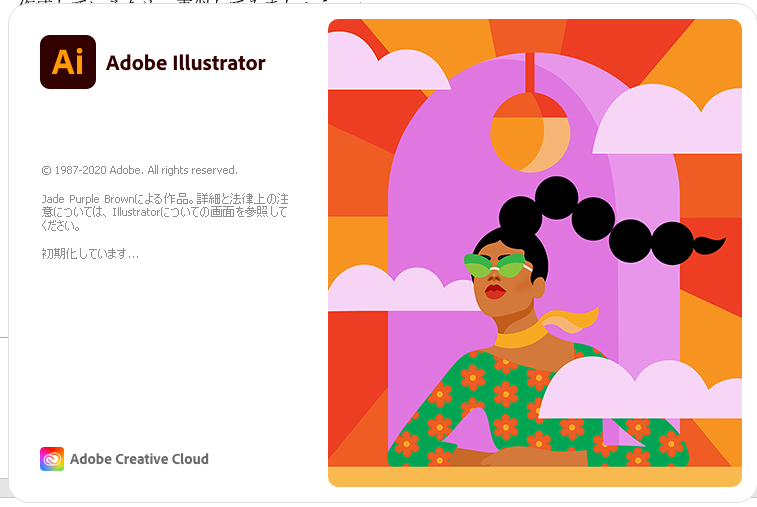757x507 pixels.
Task: Click the large top-right pink cloud
Action: tap(671, 123)
